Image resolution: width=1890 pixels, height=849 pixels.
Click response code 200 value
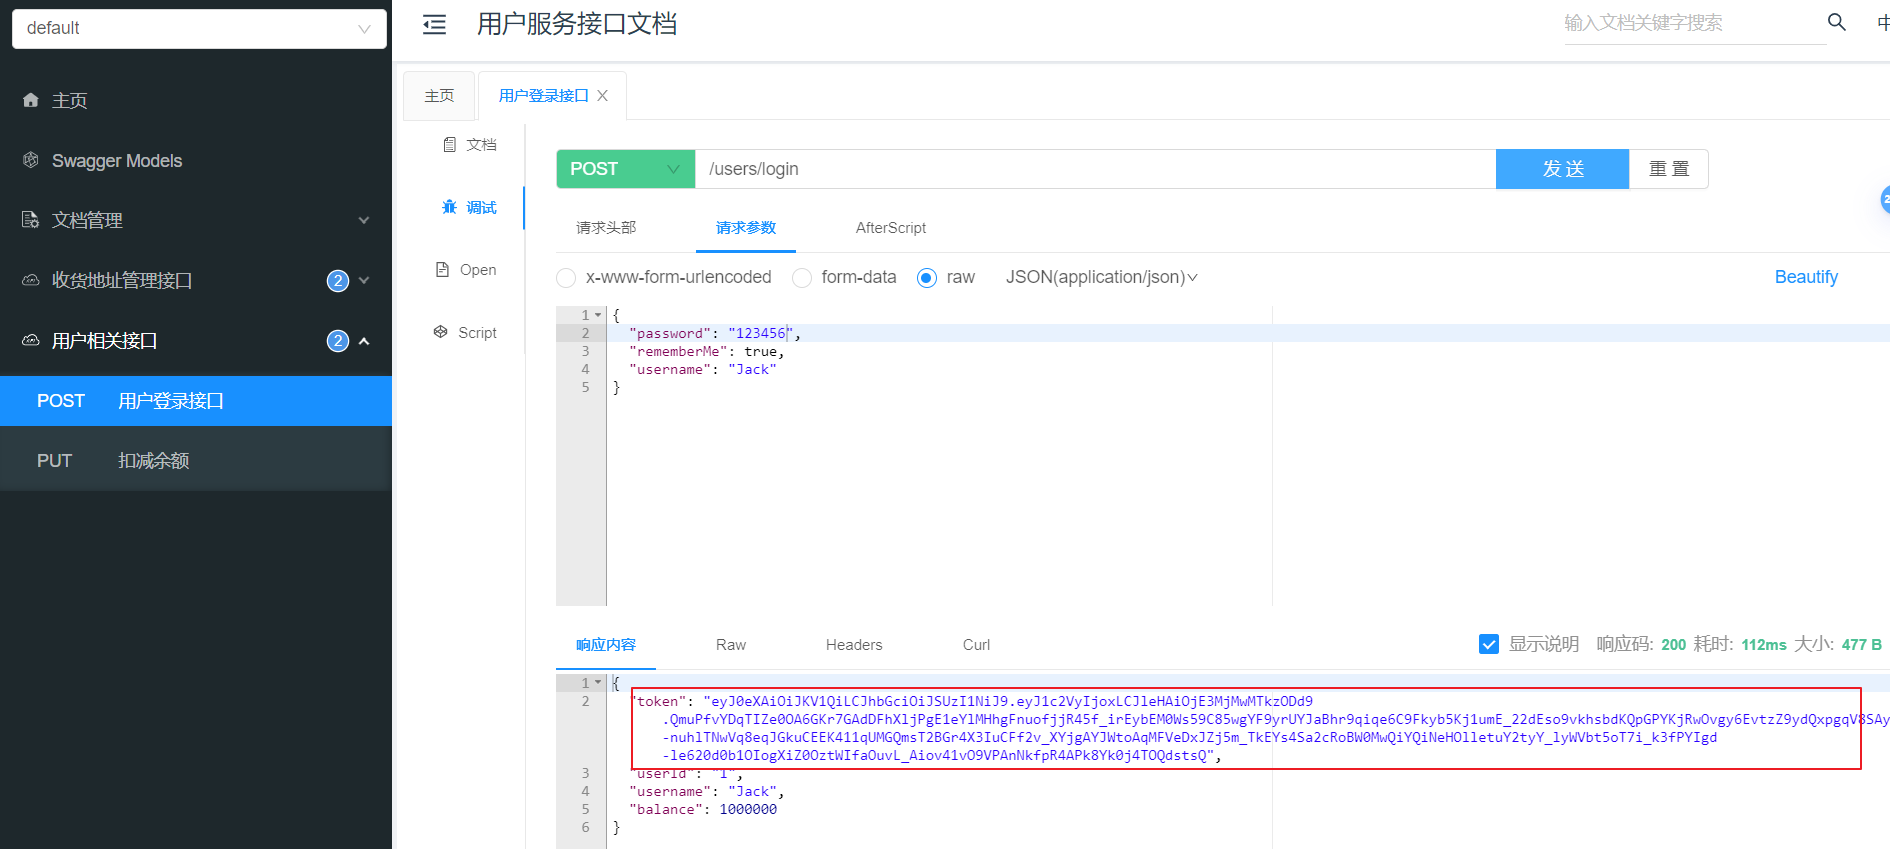coord(1674,645)
